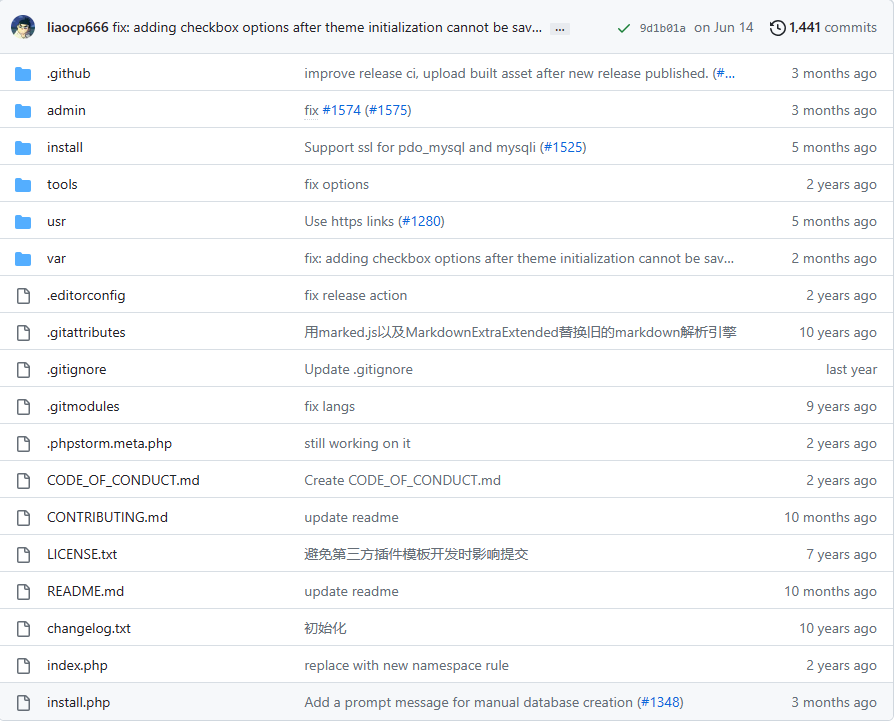Viewport: 894px width, 724px height.
Task: Click liaocp666's avatar image
Action: tap(23, 27)
